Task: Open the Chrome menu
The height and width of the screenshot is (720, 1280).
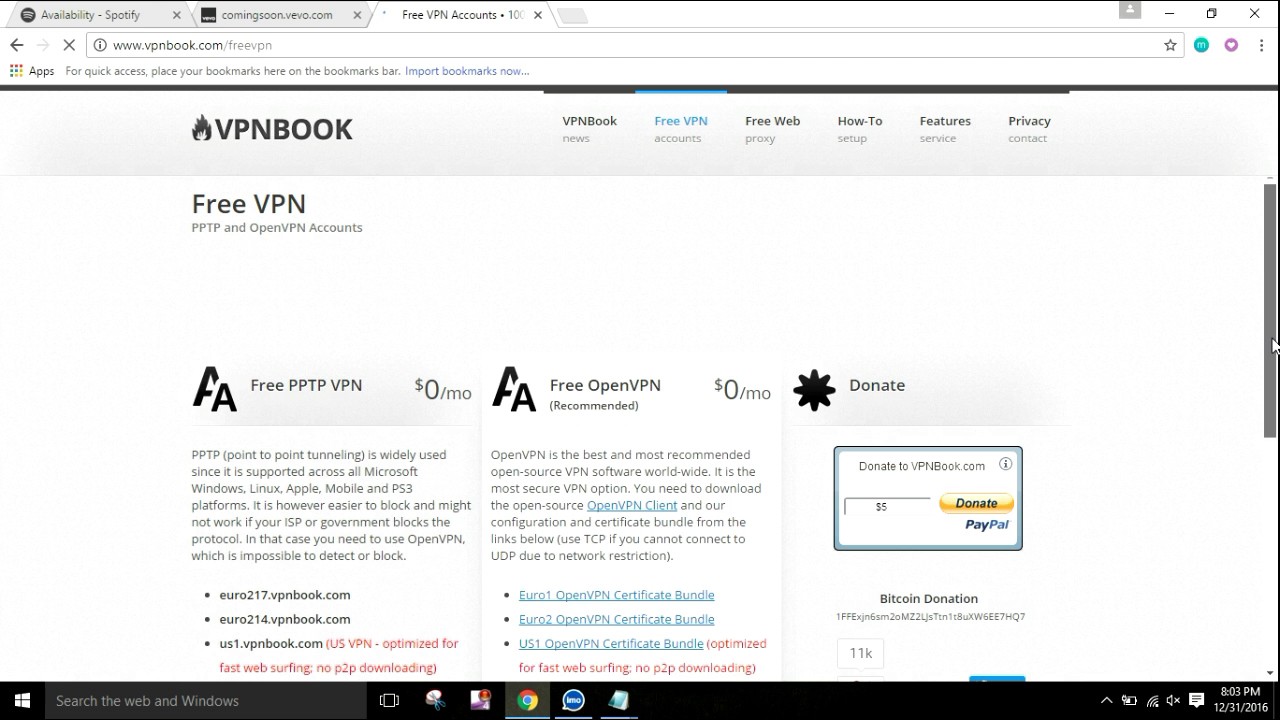Action: click(1260, 45)
